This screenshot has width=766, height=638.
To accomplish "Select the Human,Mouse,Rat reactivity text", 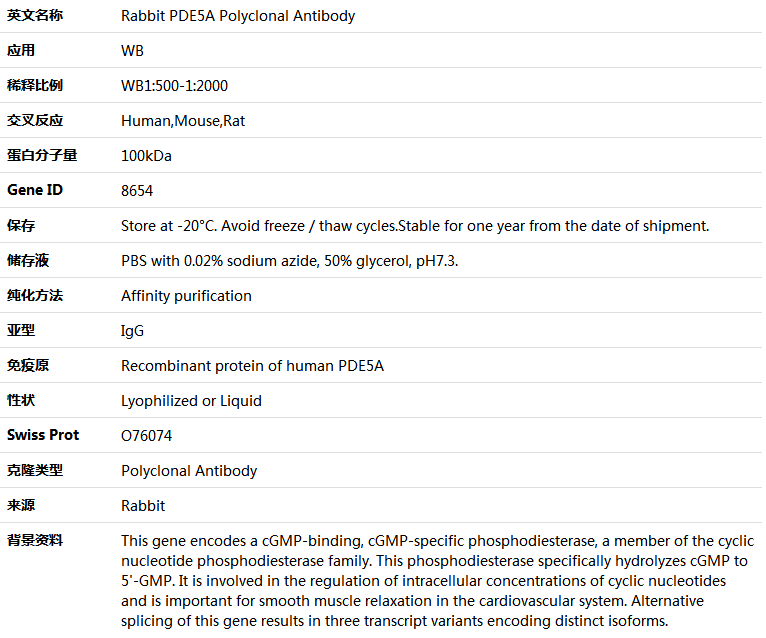I will (183, 121).
